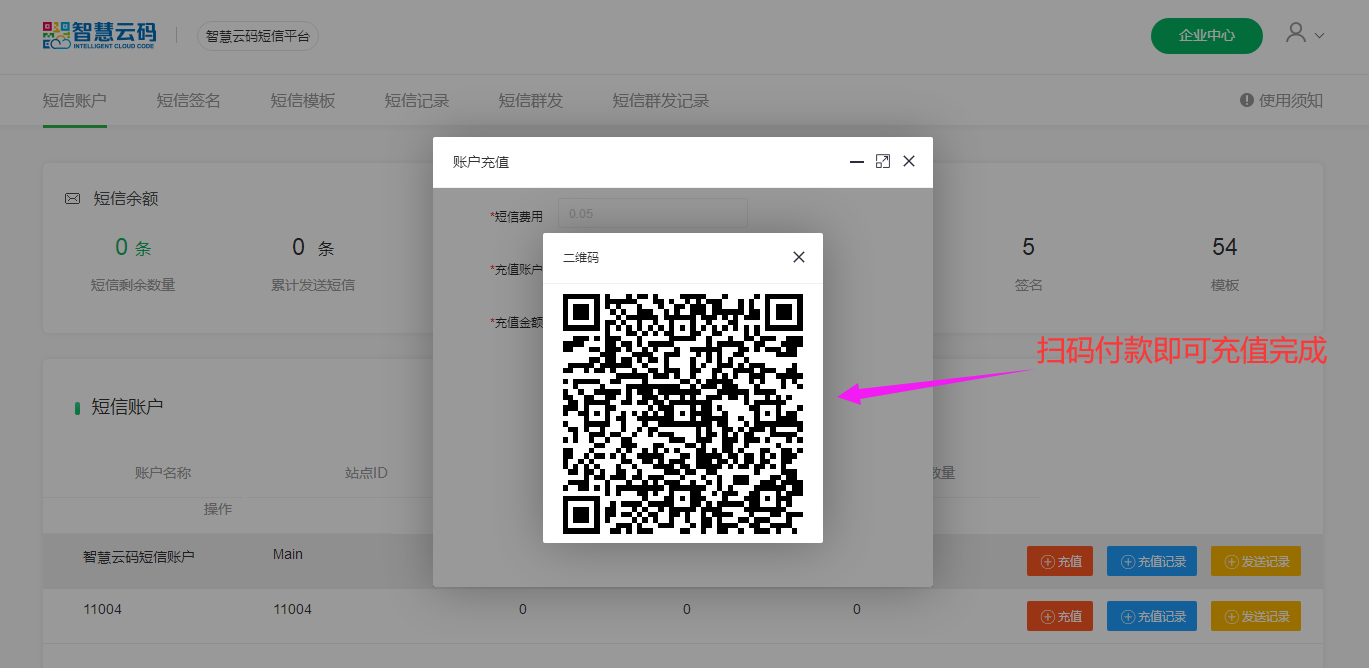Click 充值 for 智慧云码短信账户 row

click(1060, 561)
